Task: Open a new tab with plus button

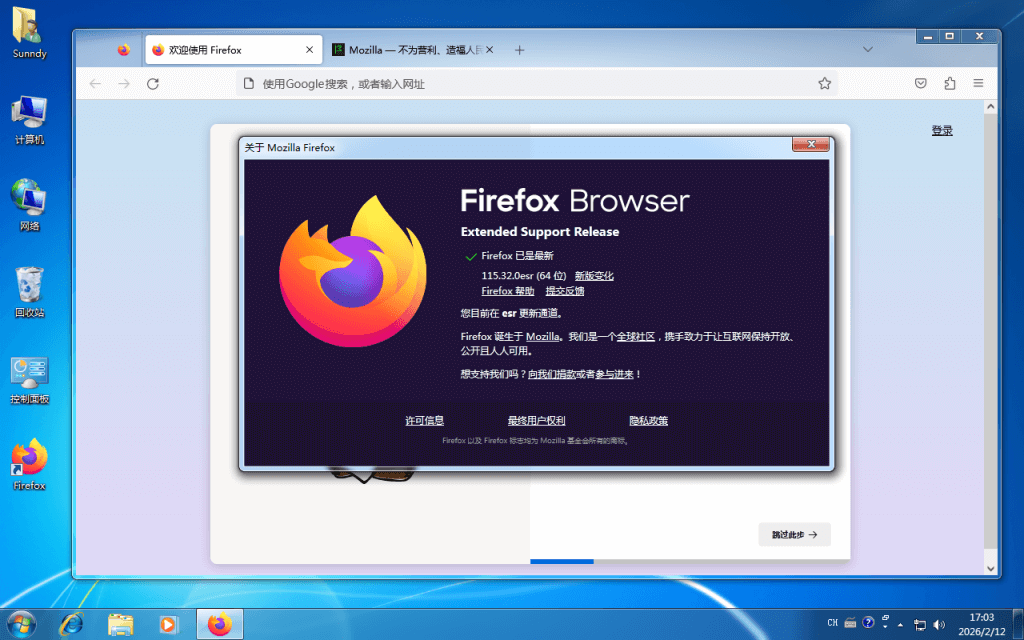Action: [x=519, y=50]
